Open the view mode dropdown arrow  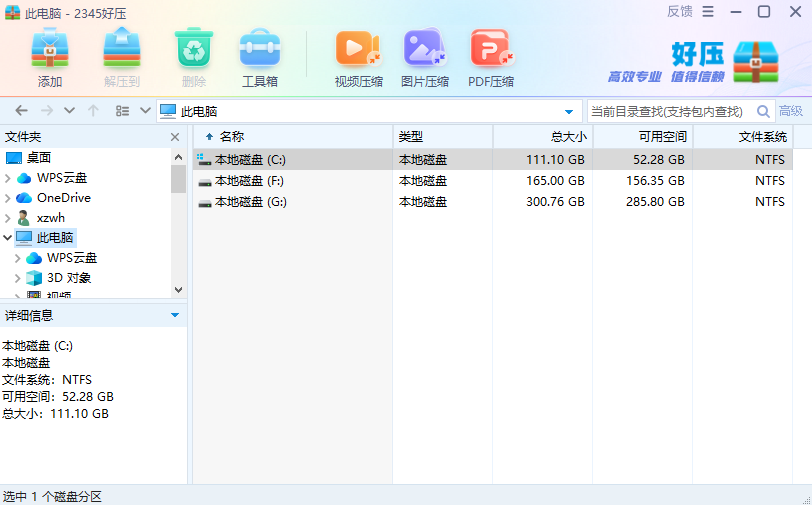click(146, 111)
